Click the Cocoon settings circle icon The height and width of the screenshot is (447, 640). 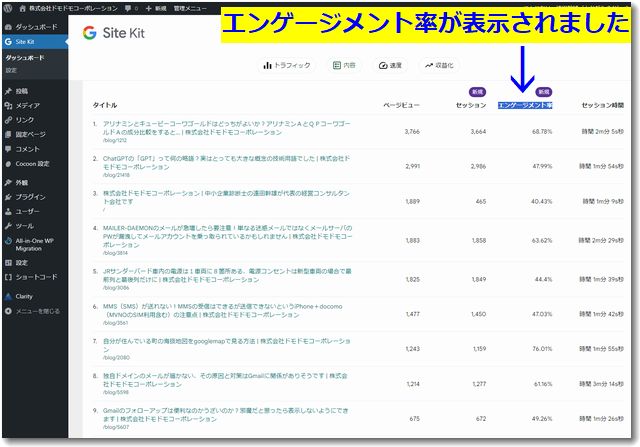point(8,164)
